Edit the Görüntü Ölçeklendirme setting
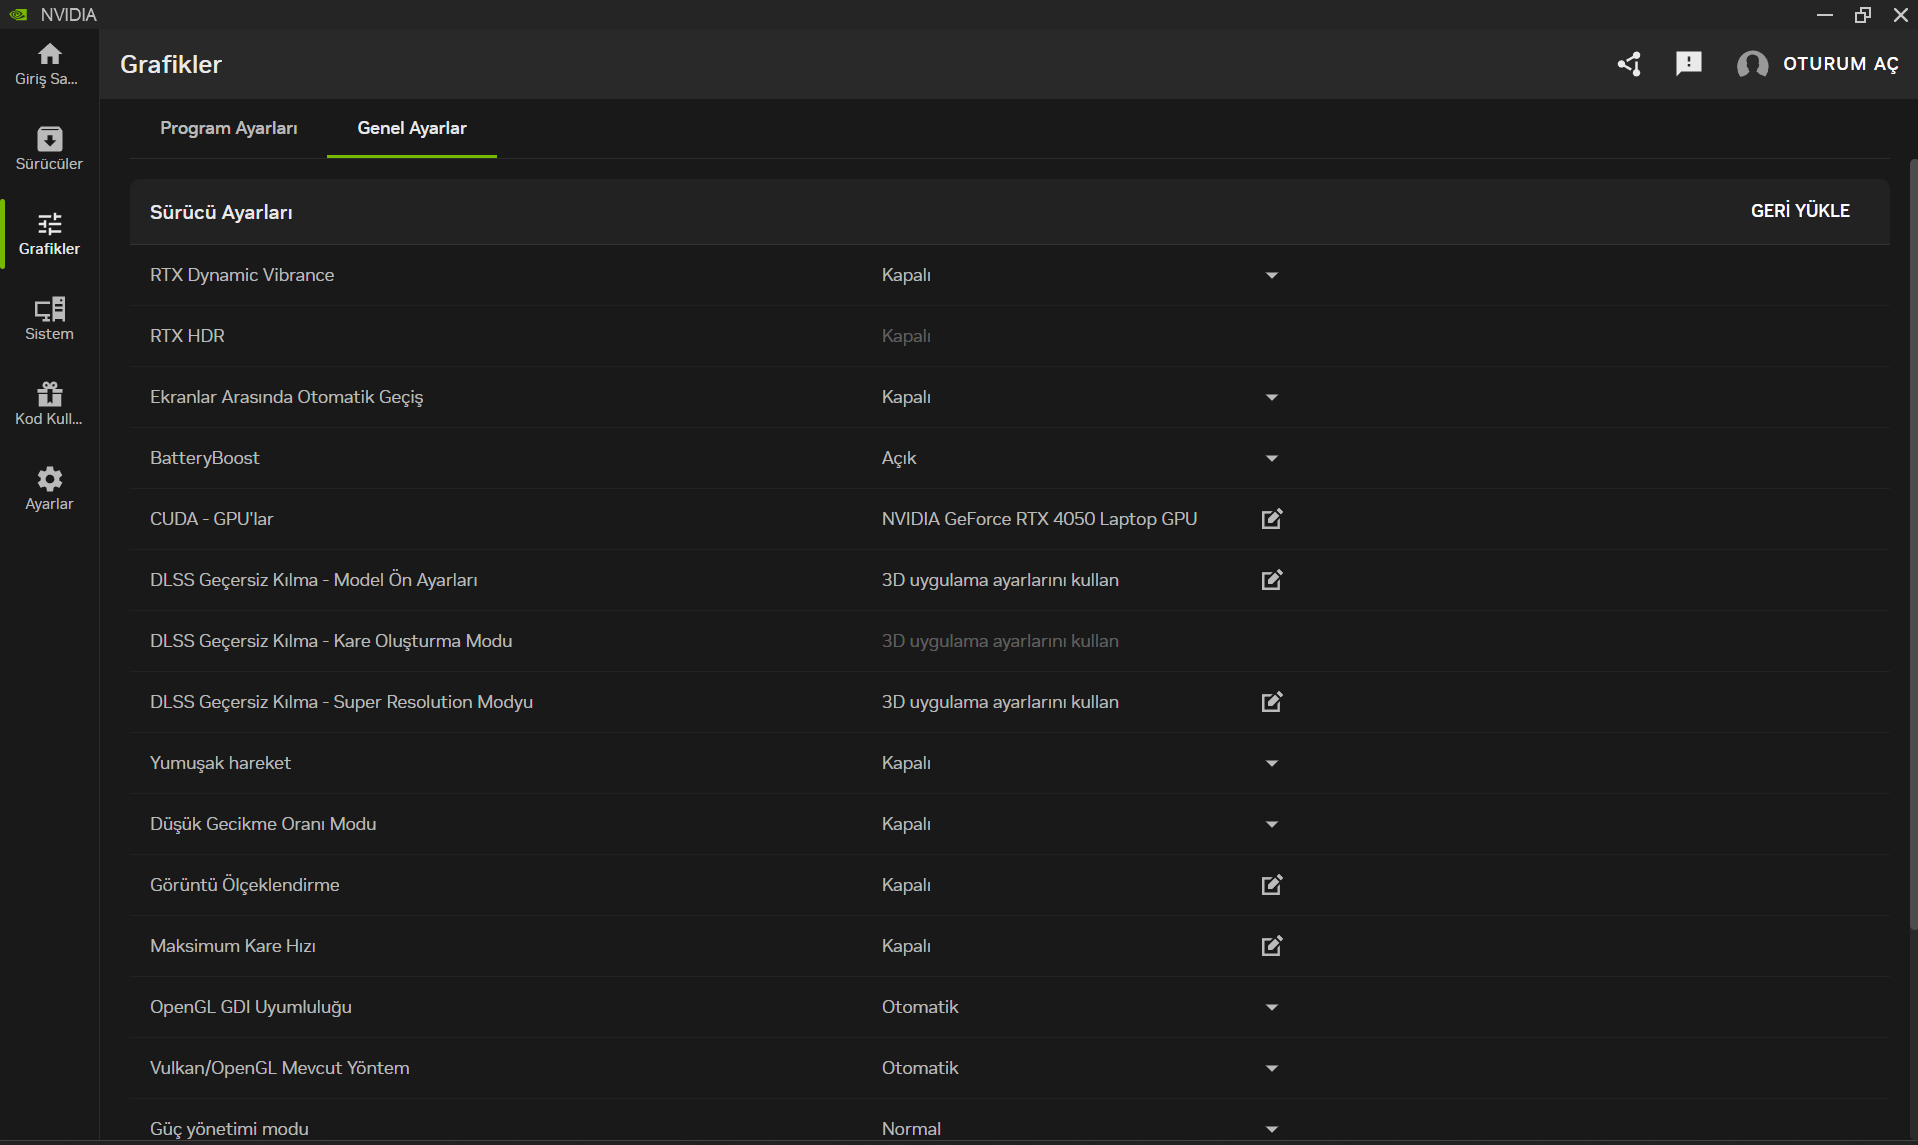This screenshot has height=1145, width=1918. (1271, 885)
